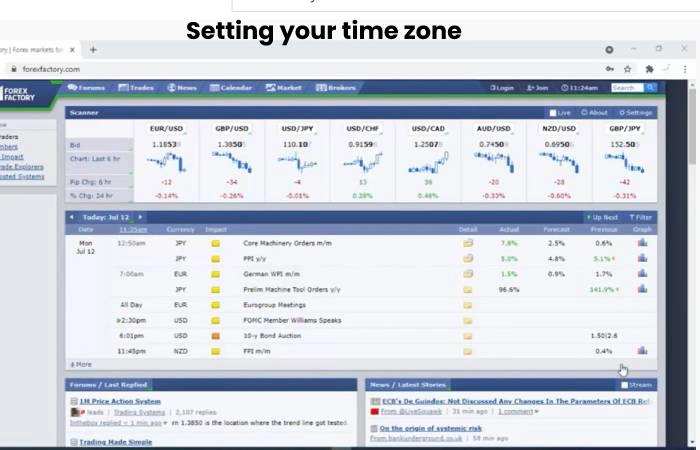Open Trading Made Simple thread
The height and width of the screenshot is (450, 700).
coord(116,442)
